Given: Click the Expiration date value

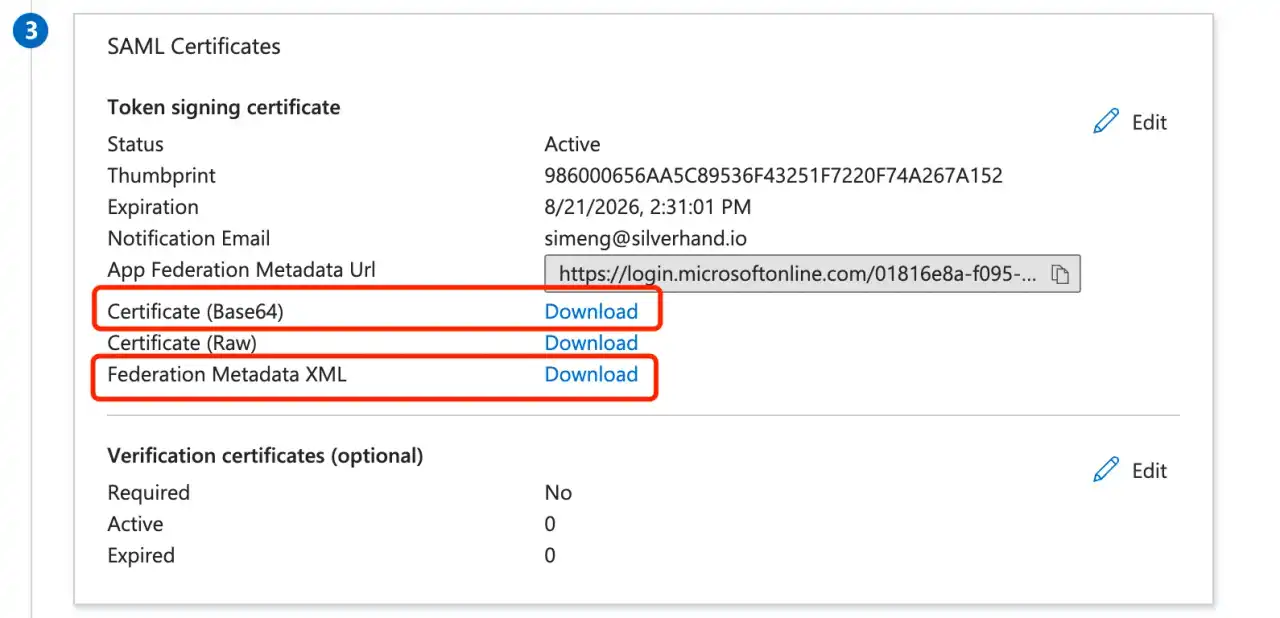Looking at the screenshot, I should (x=646, y=207).
